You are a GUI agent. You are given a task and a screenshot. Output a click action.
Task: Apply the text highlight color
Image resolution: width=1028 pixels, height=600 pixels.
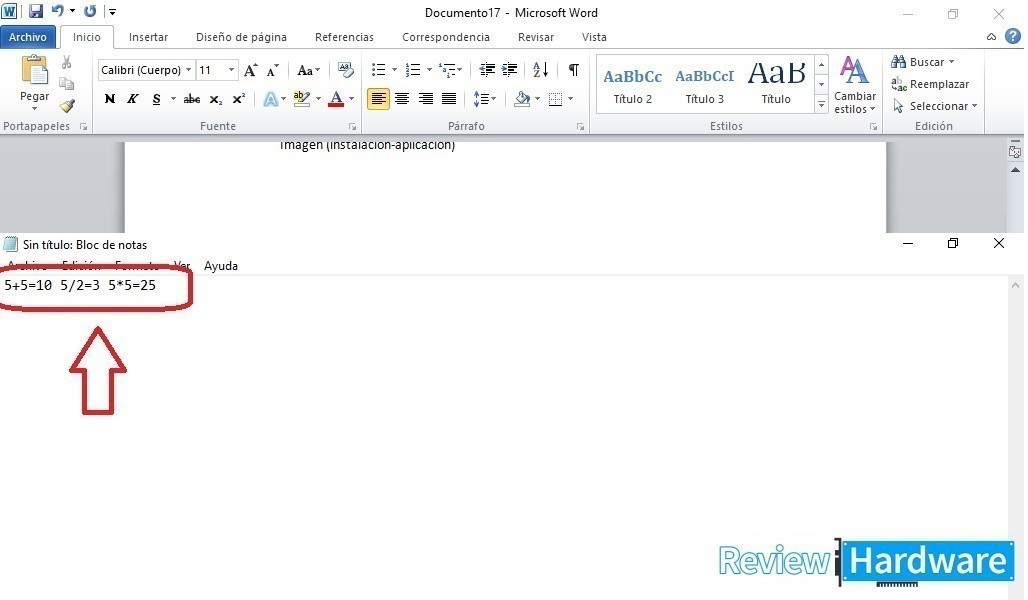pyautogui.click(x=302, y=99)
